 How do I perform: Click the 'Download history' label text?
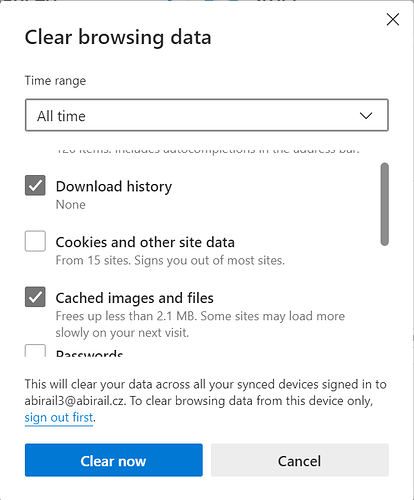[x=114, y=186]
